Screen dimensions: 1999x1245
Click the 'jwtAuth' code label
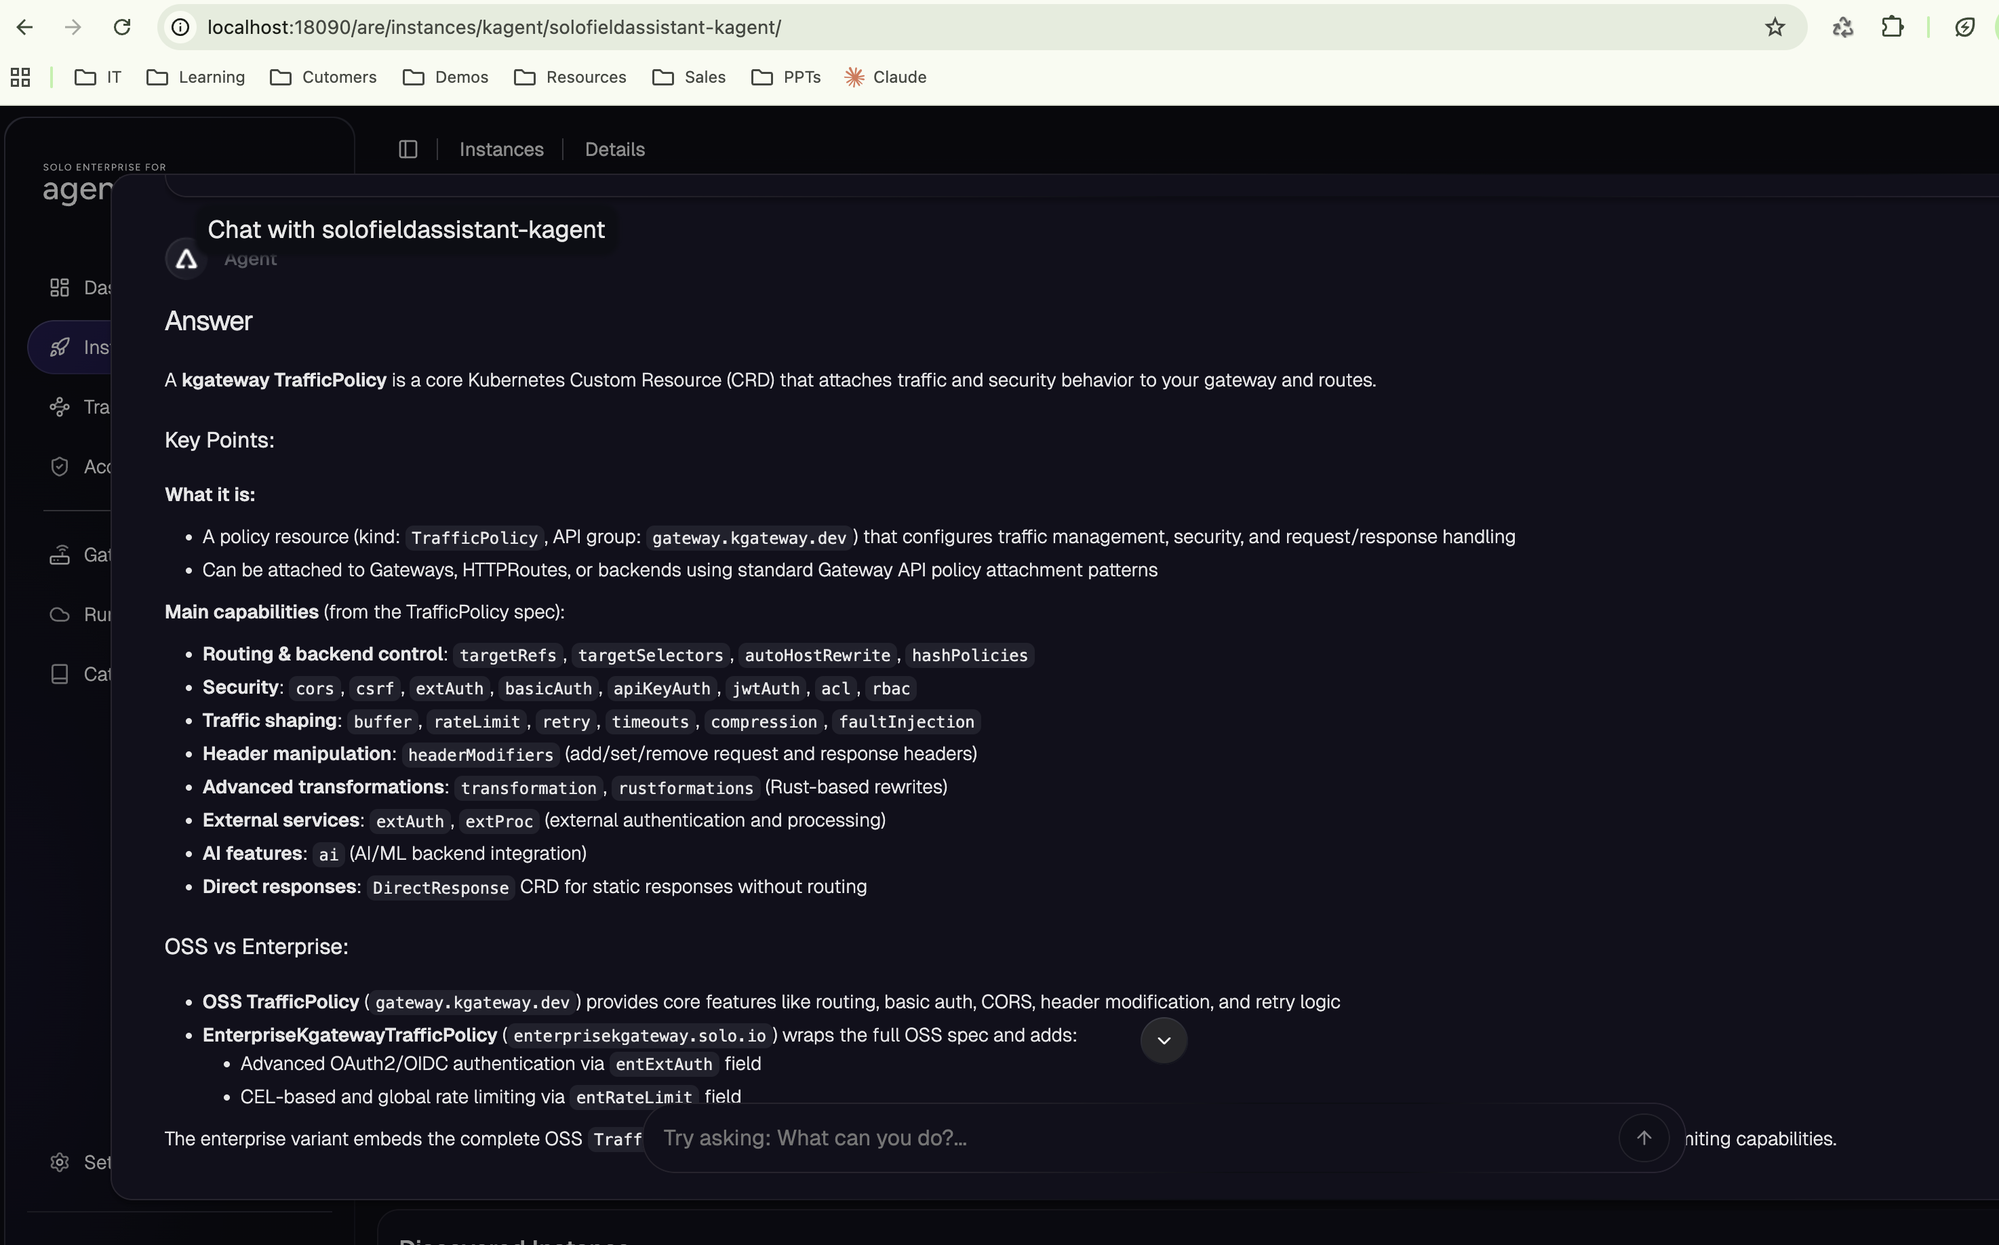(x=765, y=688)
